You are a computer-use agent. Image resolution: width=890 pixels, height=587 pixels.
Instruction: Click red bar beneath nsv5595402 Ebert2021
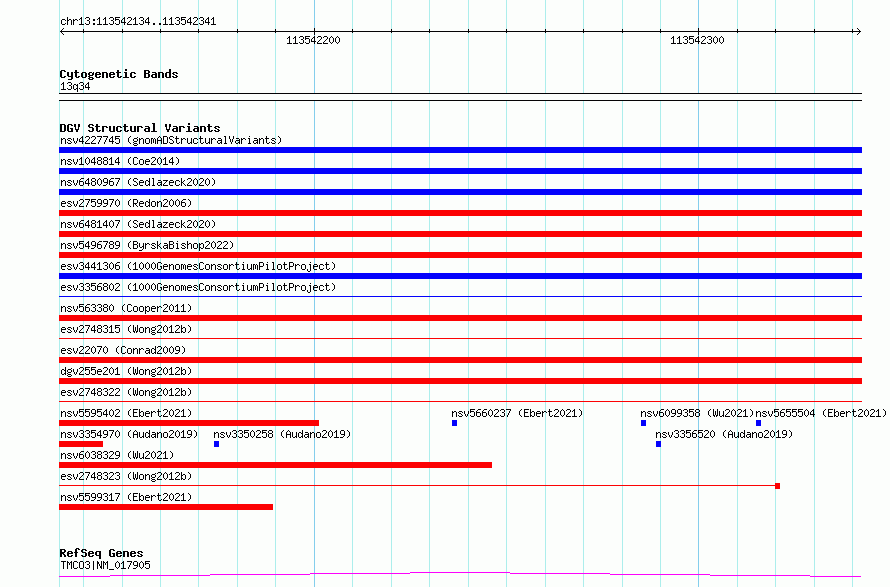189,423
